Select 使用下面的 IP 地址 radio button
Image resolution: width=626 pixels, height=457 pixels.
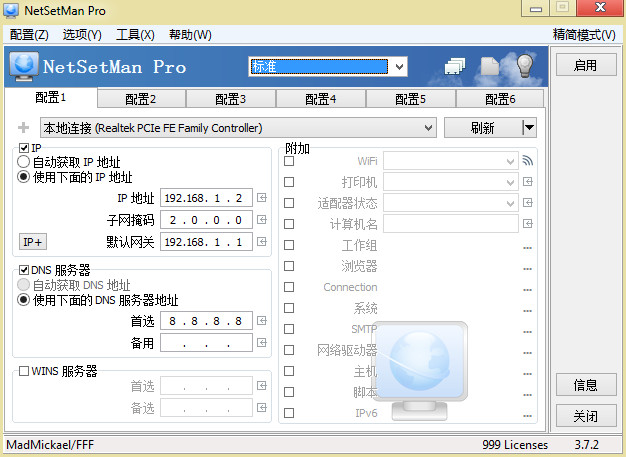click(24, 176)
